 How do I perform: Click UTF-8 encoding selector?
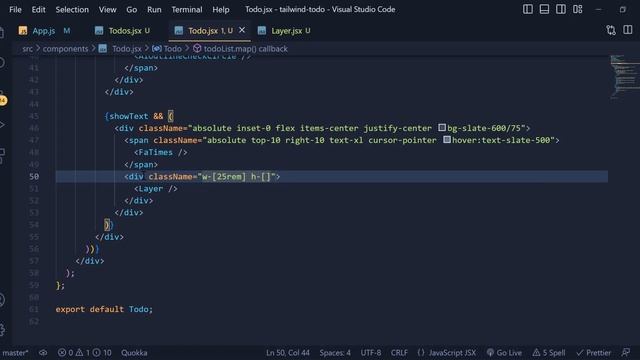point(371,353)
